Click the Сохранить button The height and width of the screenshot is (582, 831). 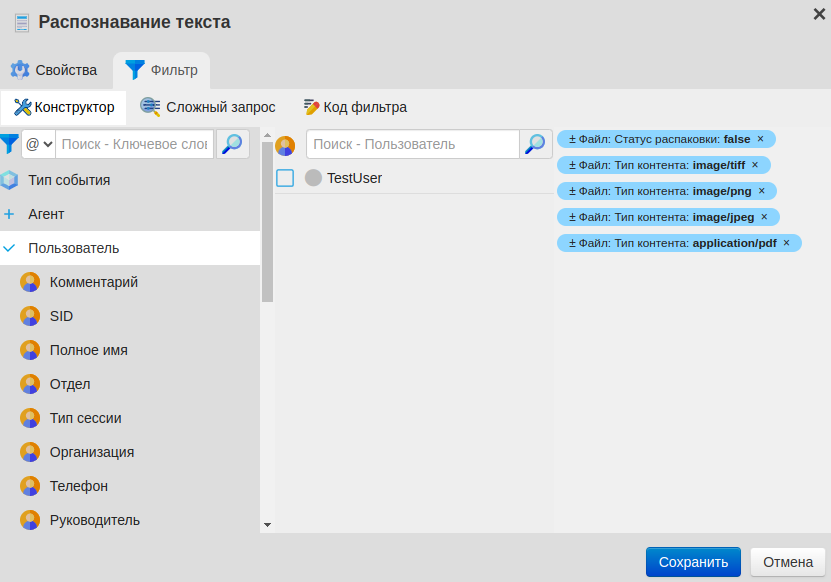pos(693,562)
